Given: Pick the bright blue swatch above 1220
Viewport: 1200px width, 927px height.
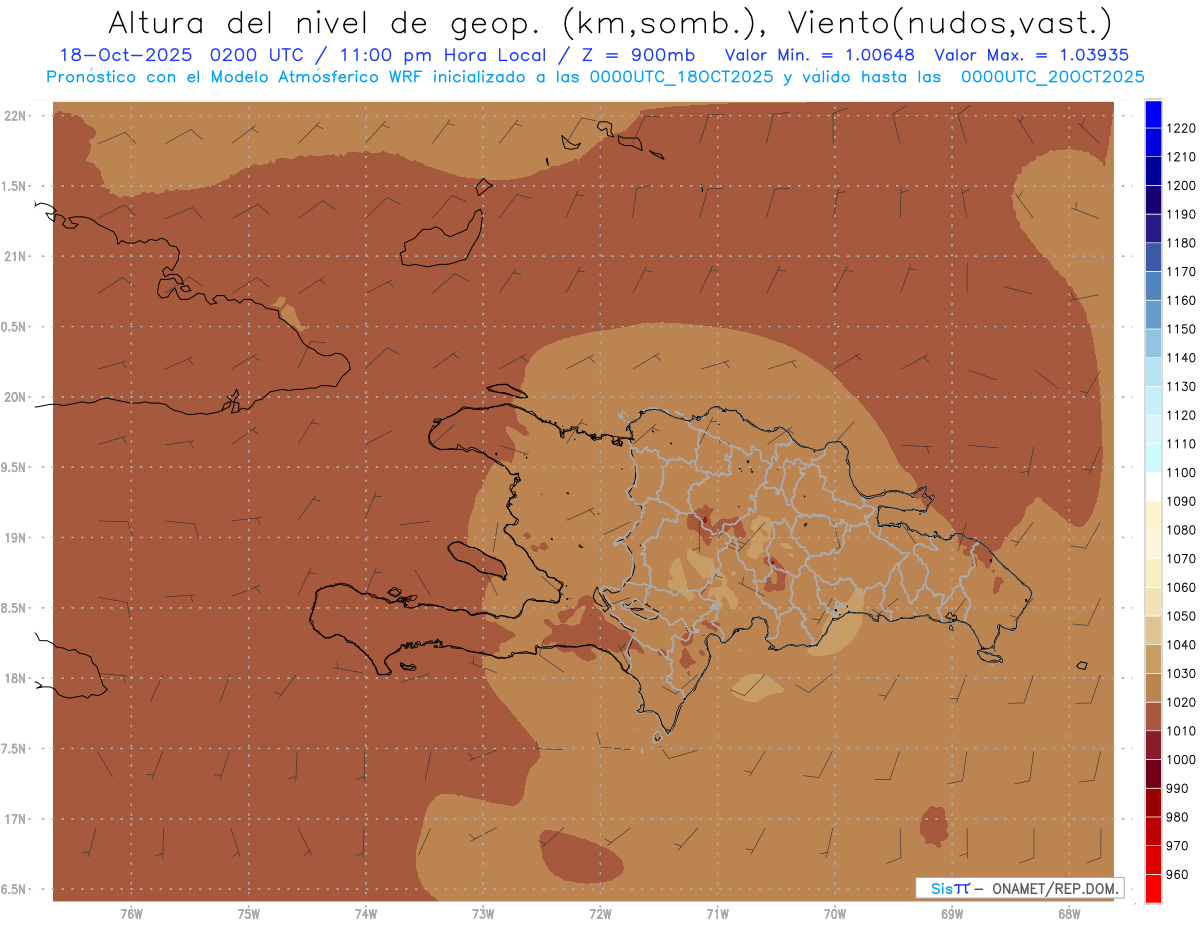Looking at the screenshot, I should point(1153,114).
